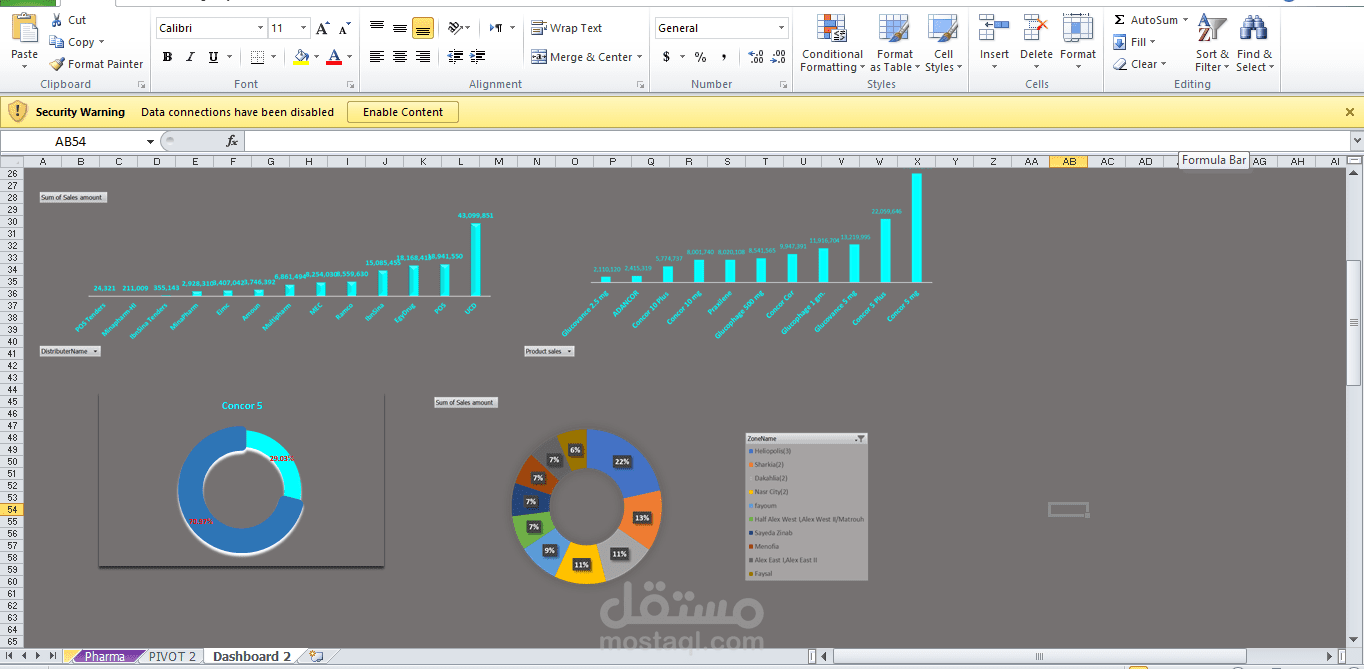
Task: Toggle Bold formatting
Action: tap(167, 57)
